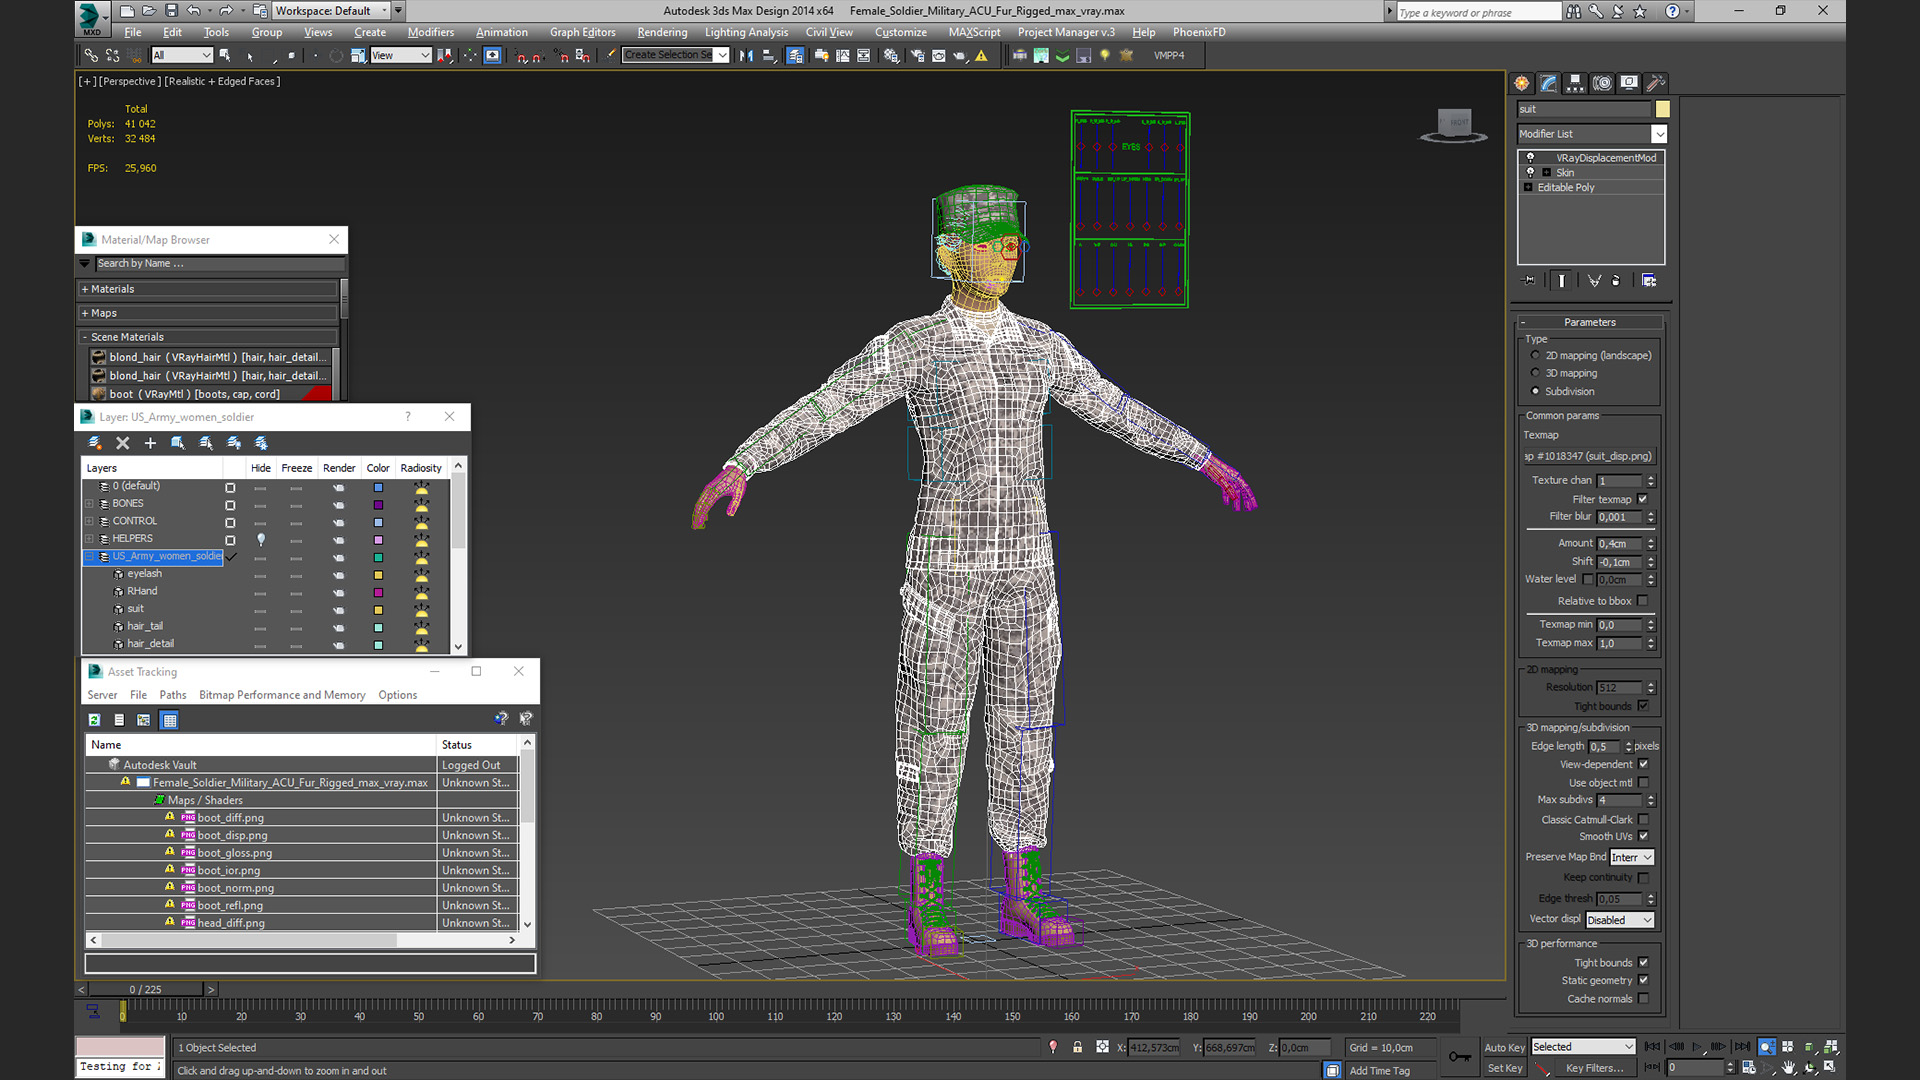Viewport: 1920px width, 1080px height.
Task: Open Paths menu in Asset Tracking
Action: 173,695
